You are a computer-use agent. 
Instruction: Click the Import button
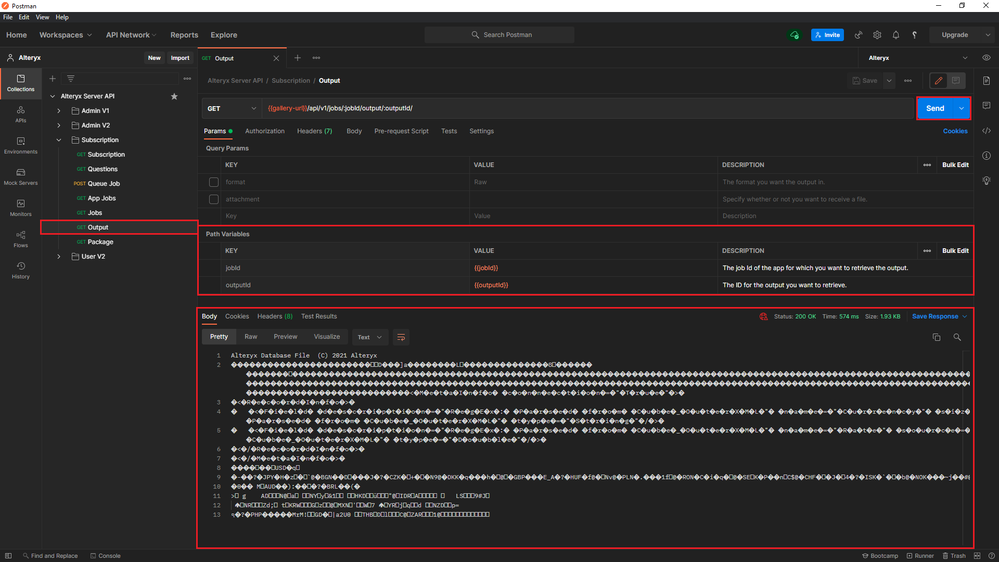click(x=180, y=58)
